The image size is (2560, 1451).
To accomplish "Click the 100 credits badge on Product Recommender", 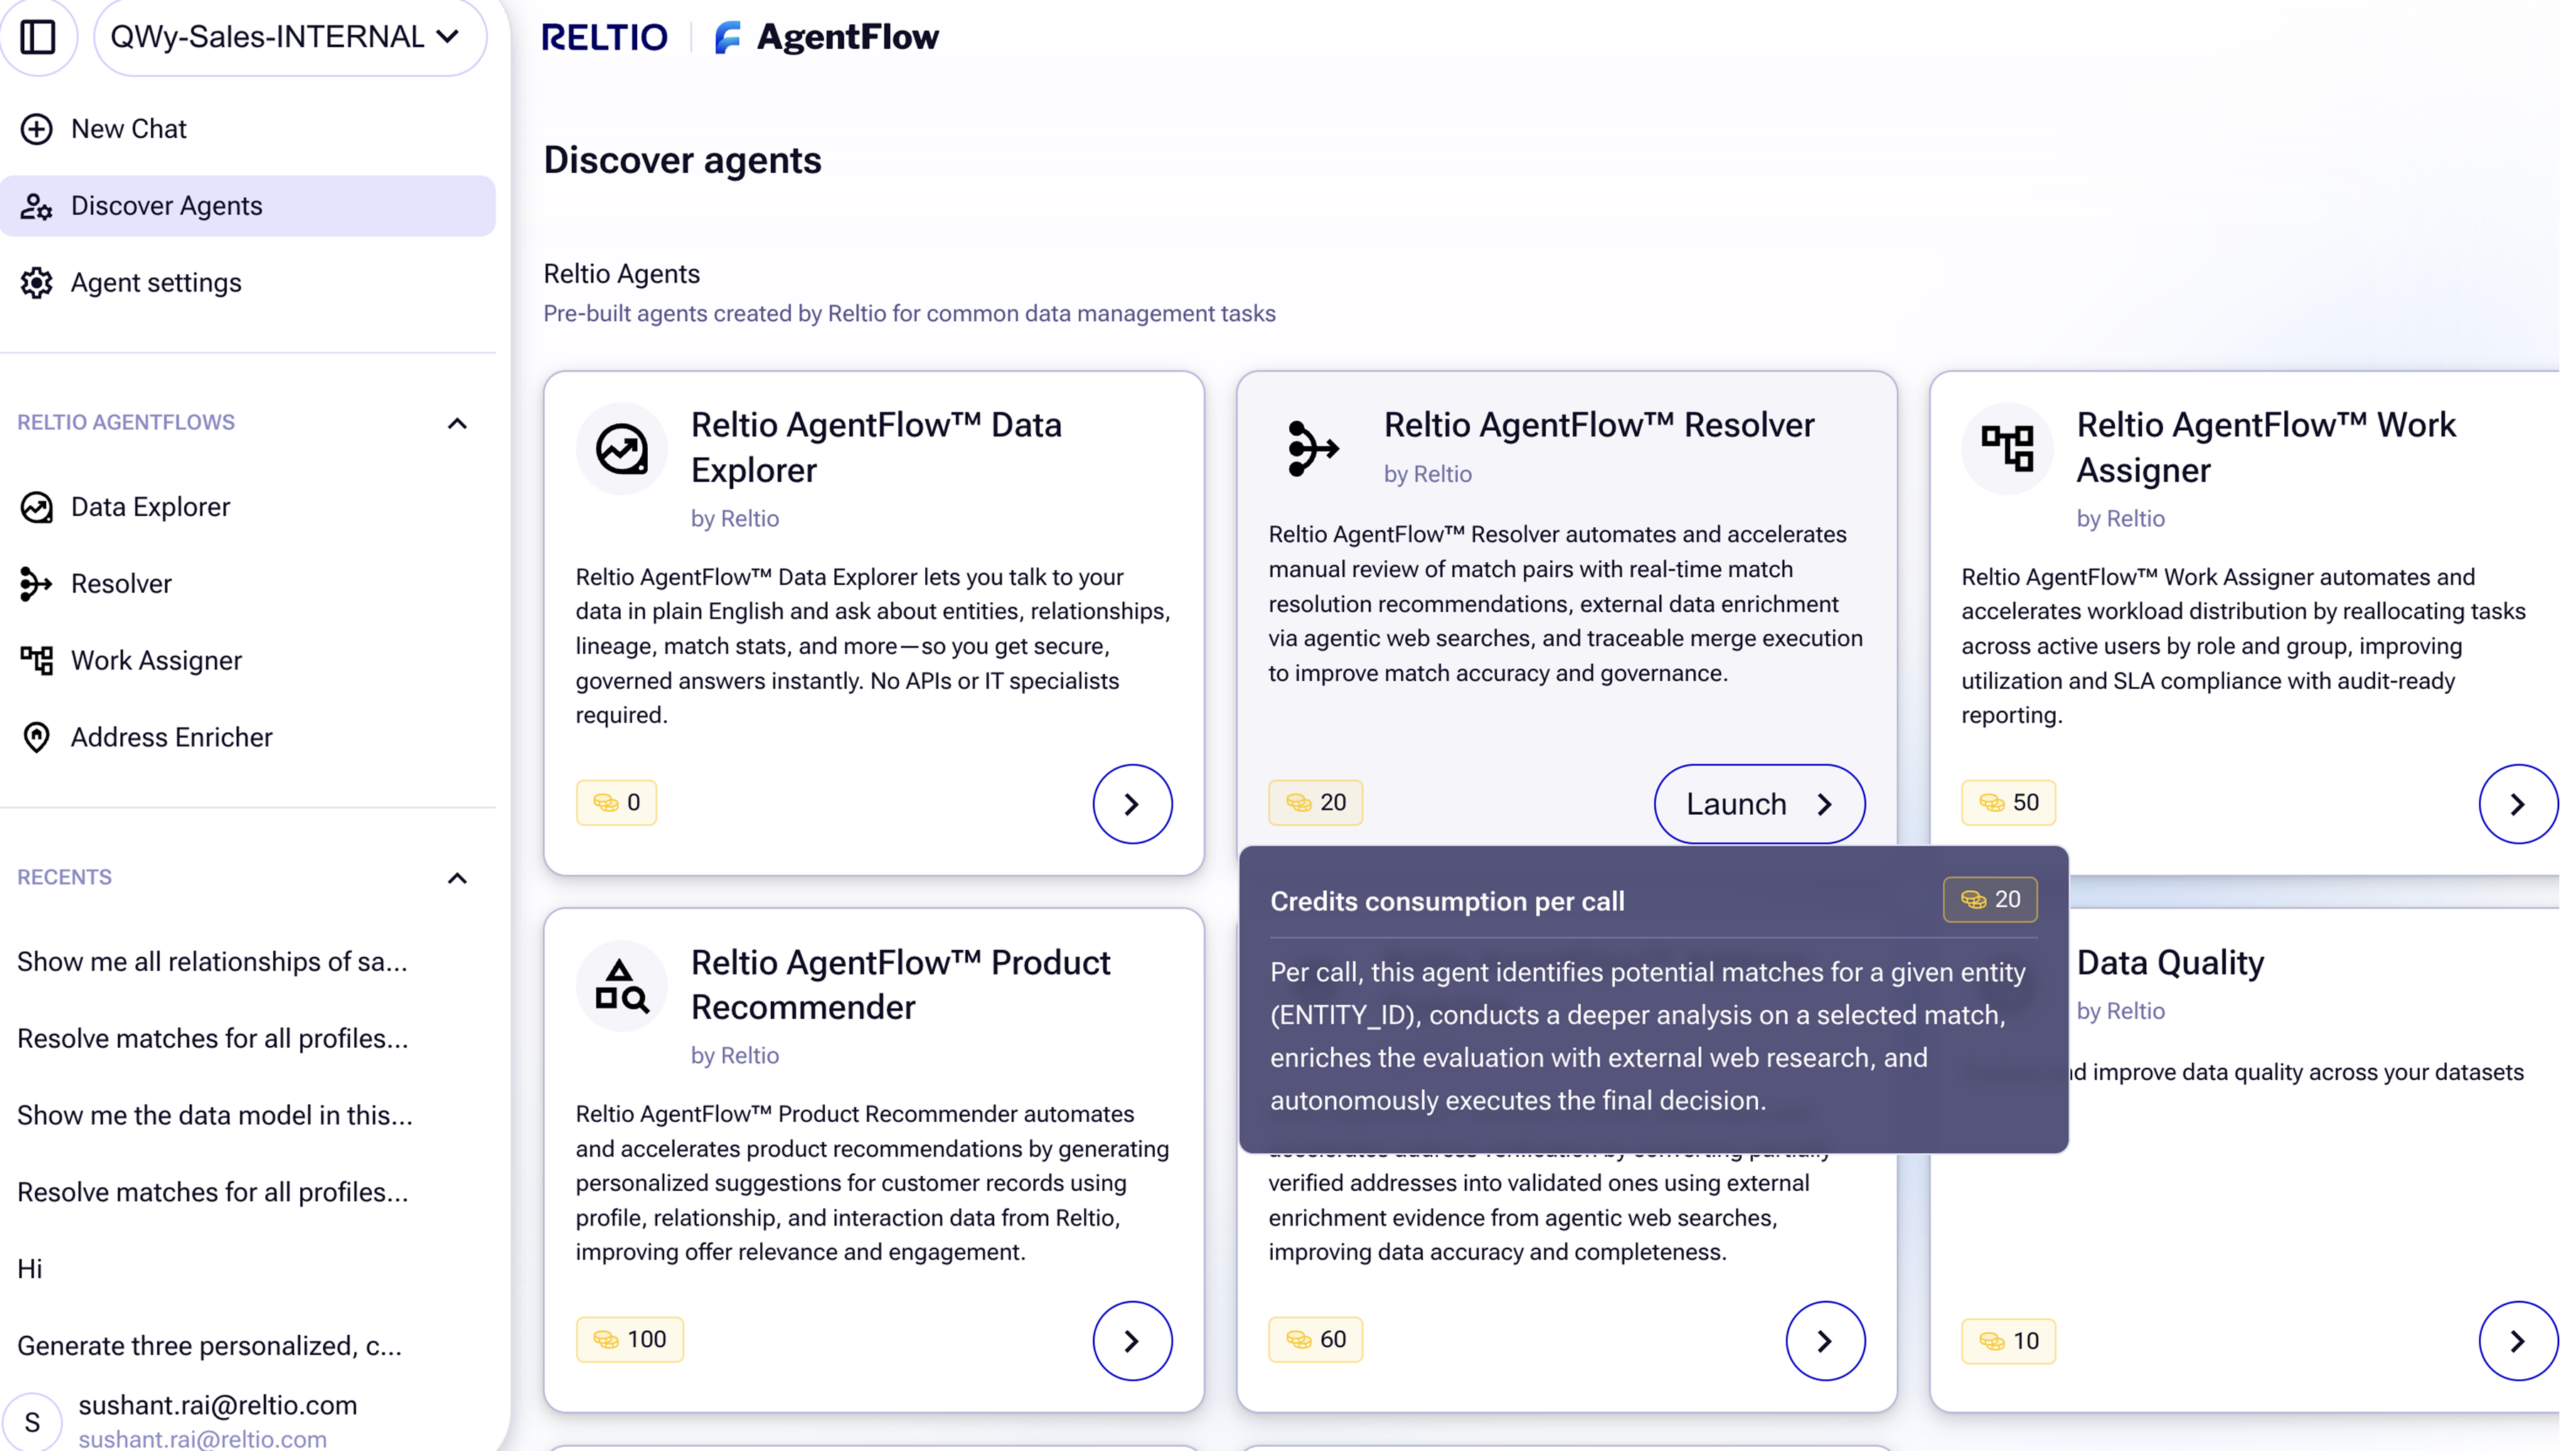I will 629,1340.
